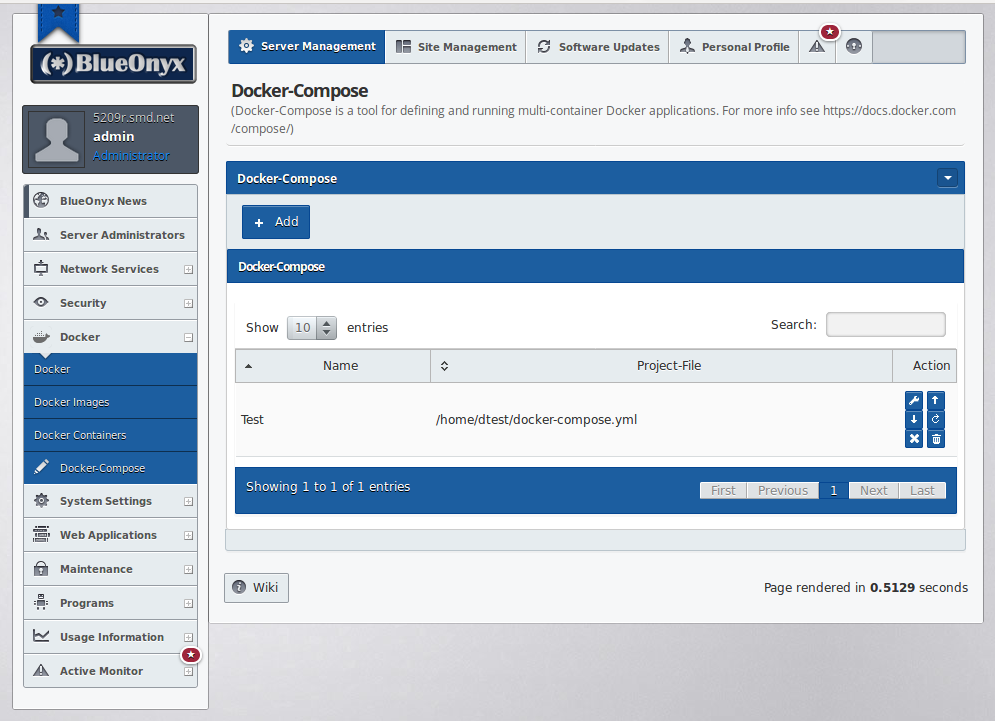Switch to Personal Profile tab
Image resolution: width=995 pixels, height=721 pixels.
pyautogui.click(x=734, y=46)
